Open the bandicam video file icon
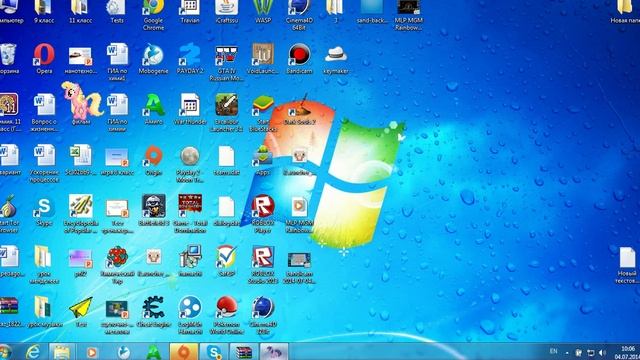Screen dimensions: 640x360 point(299,268)
